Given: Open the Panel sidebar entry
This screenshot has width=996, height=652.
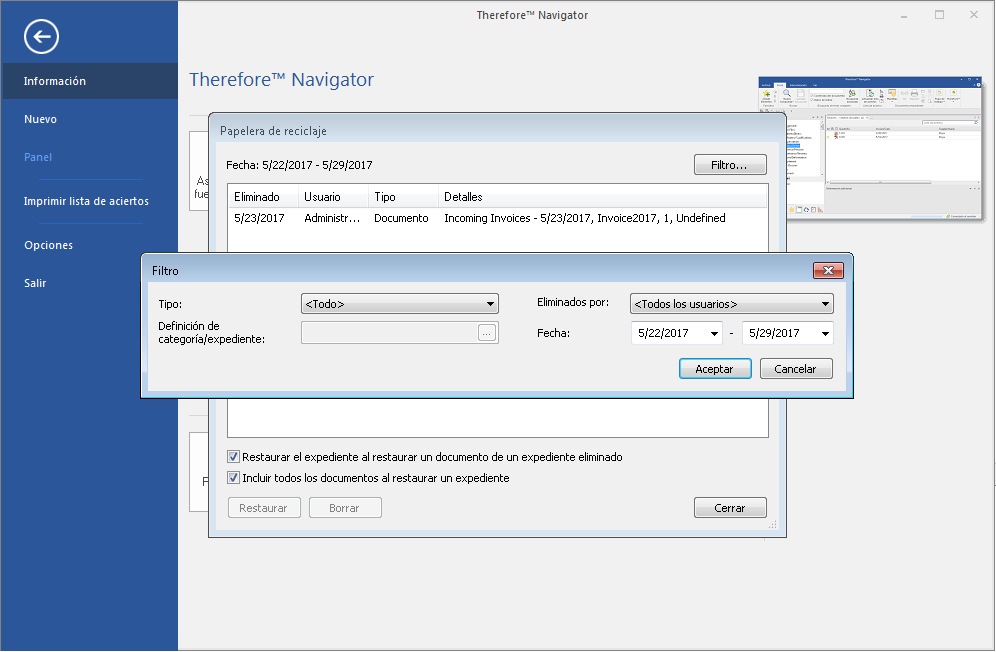Looking at the screenshot, I should point(37,157).
